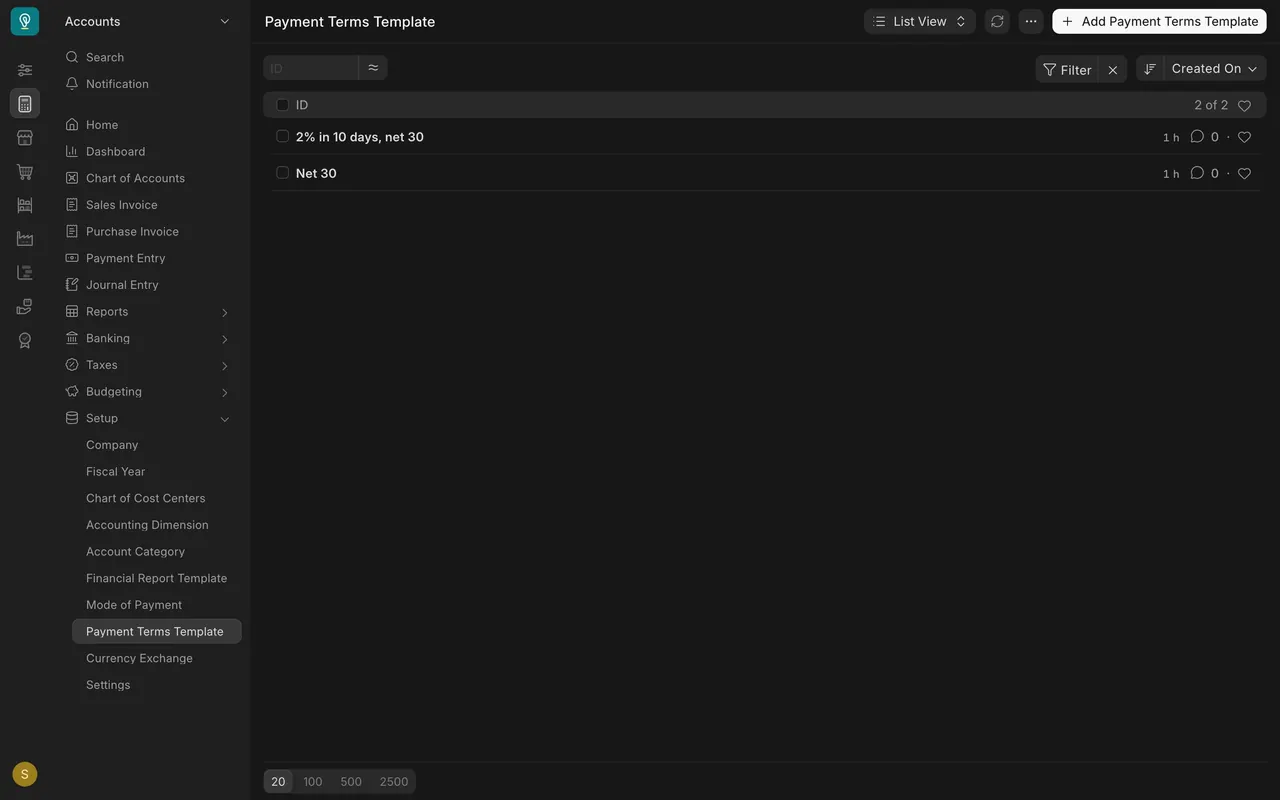Tick the select-all checkbox next to ID header
The height and width of the screenshot is (800, 1280).
[x=282, y=105]
